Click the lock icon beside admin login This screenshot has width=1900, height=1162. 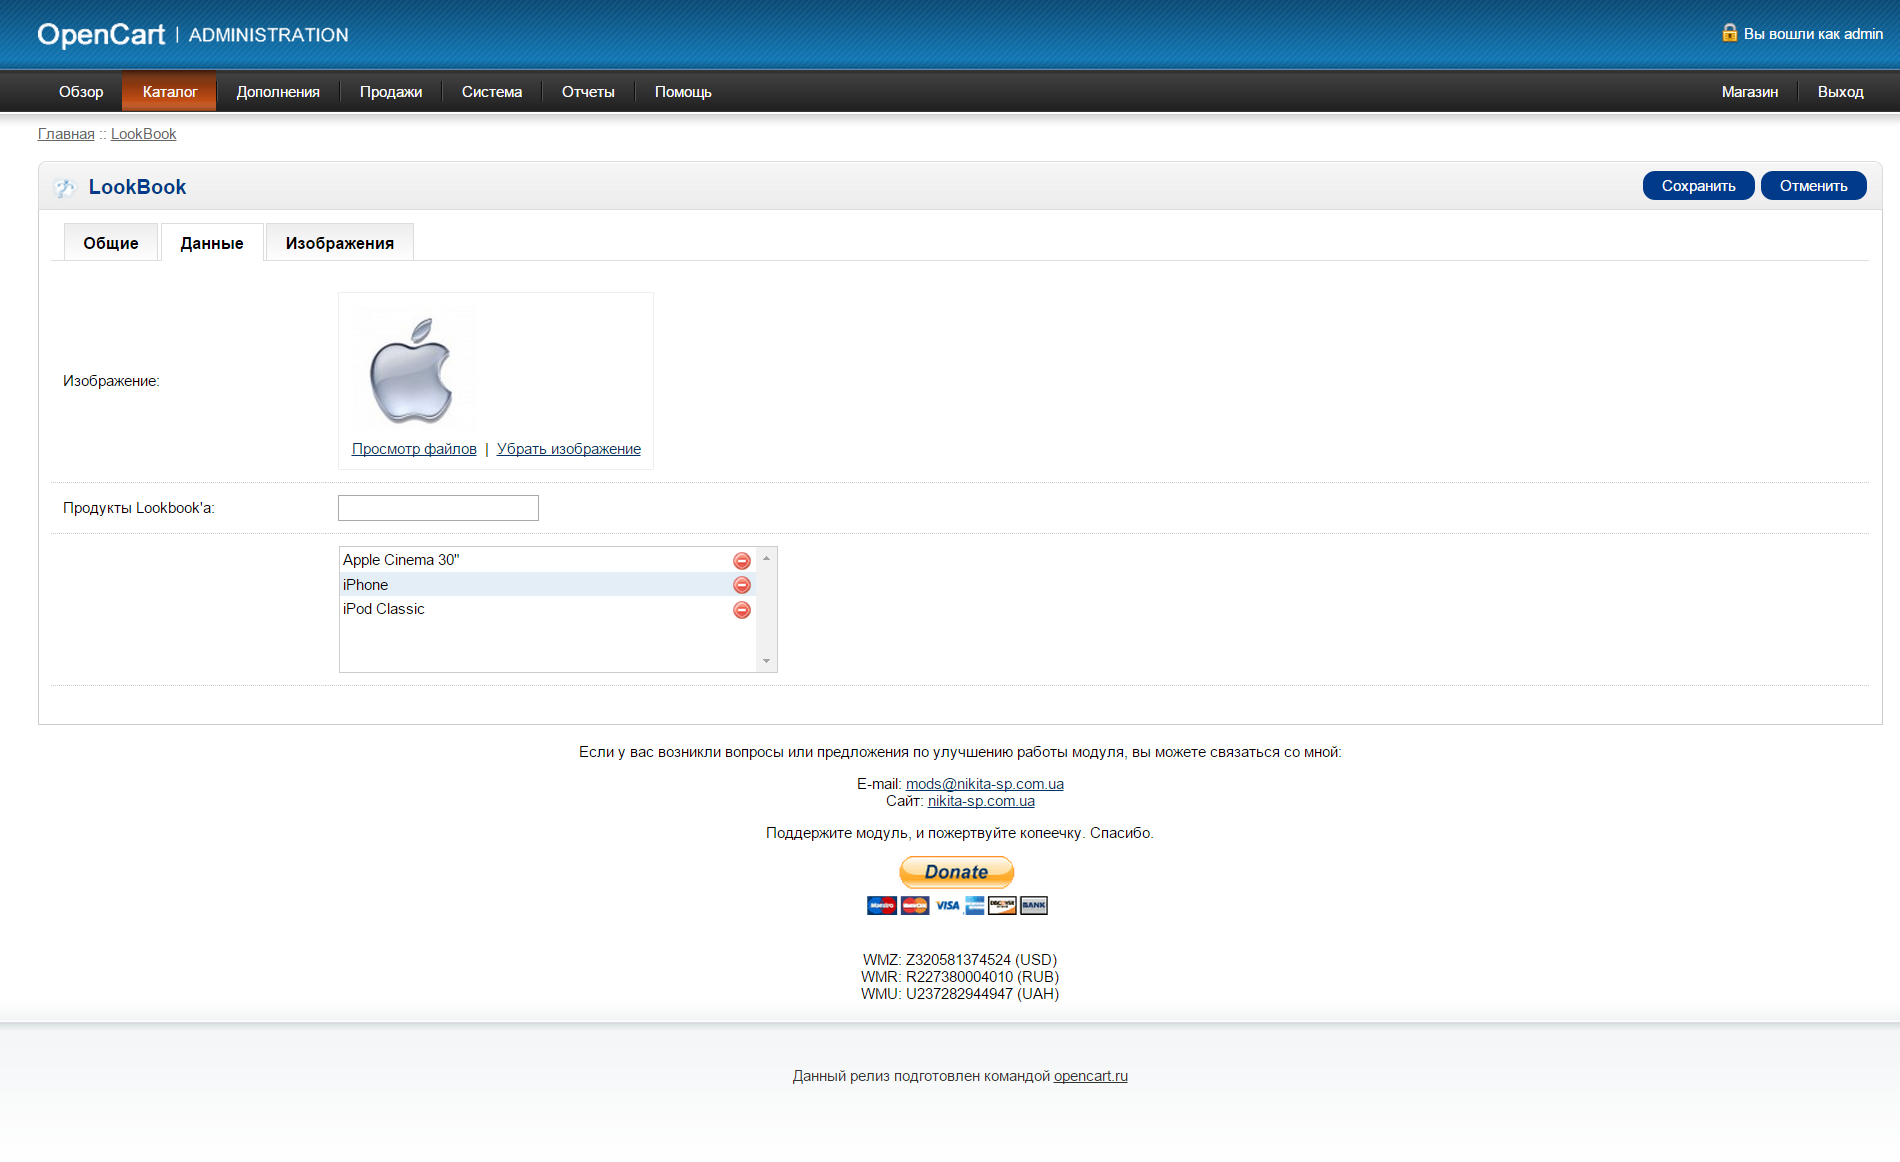(x=1729, y=33)
